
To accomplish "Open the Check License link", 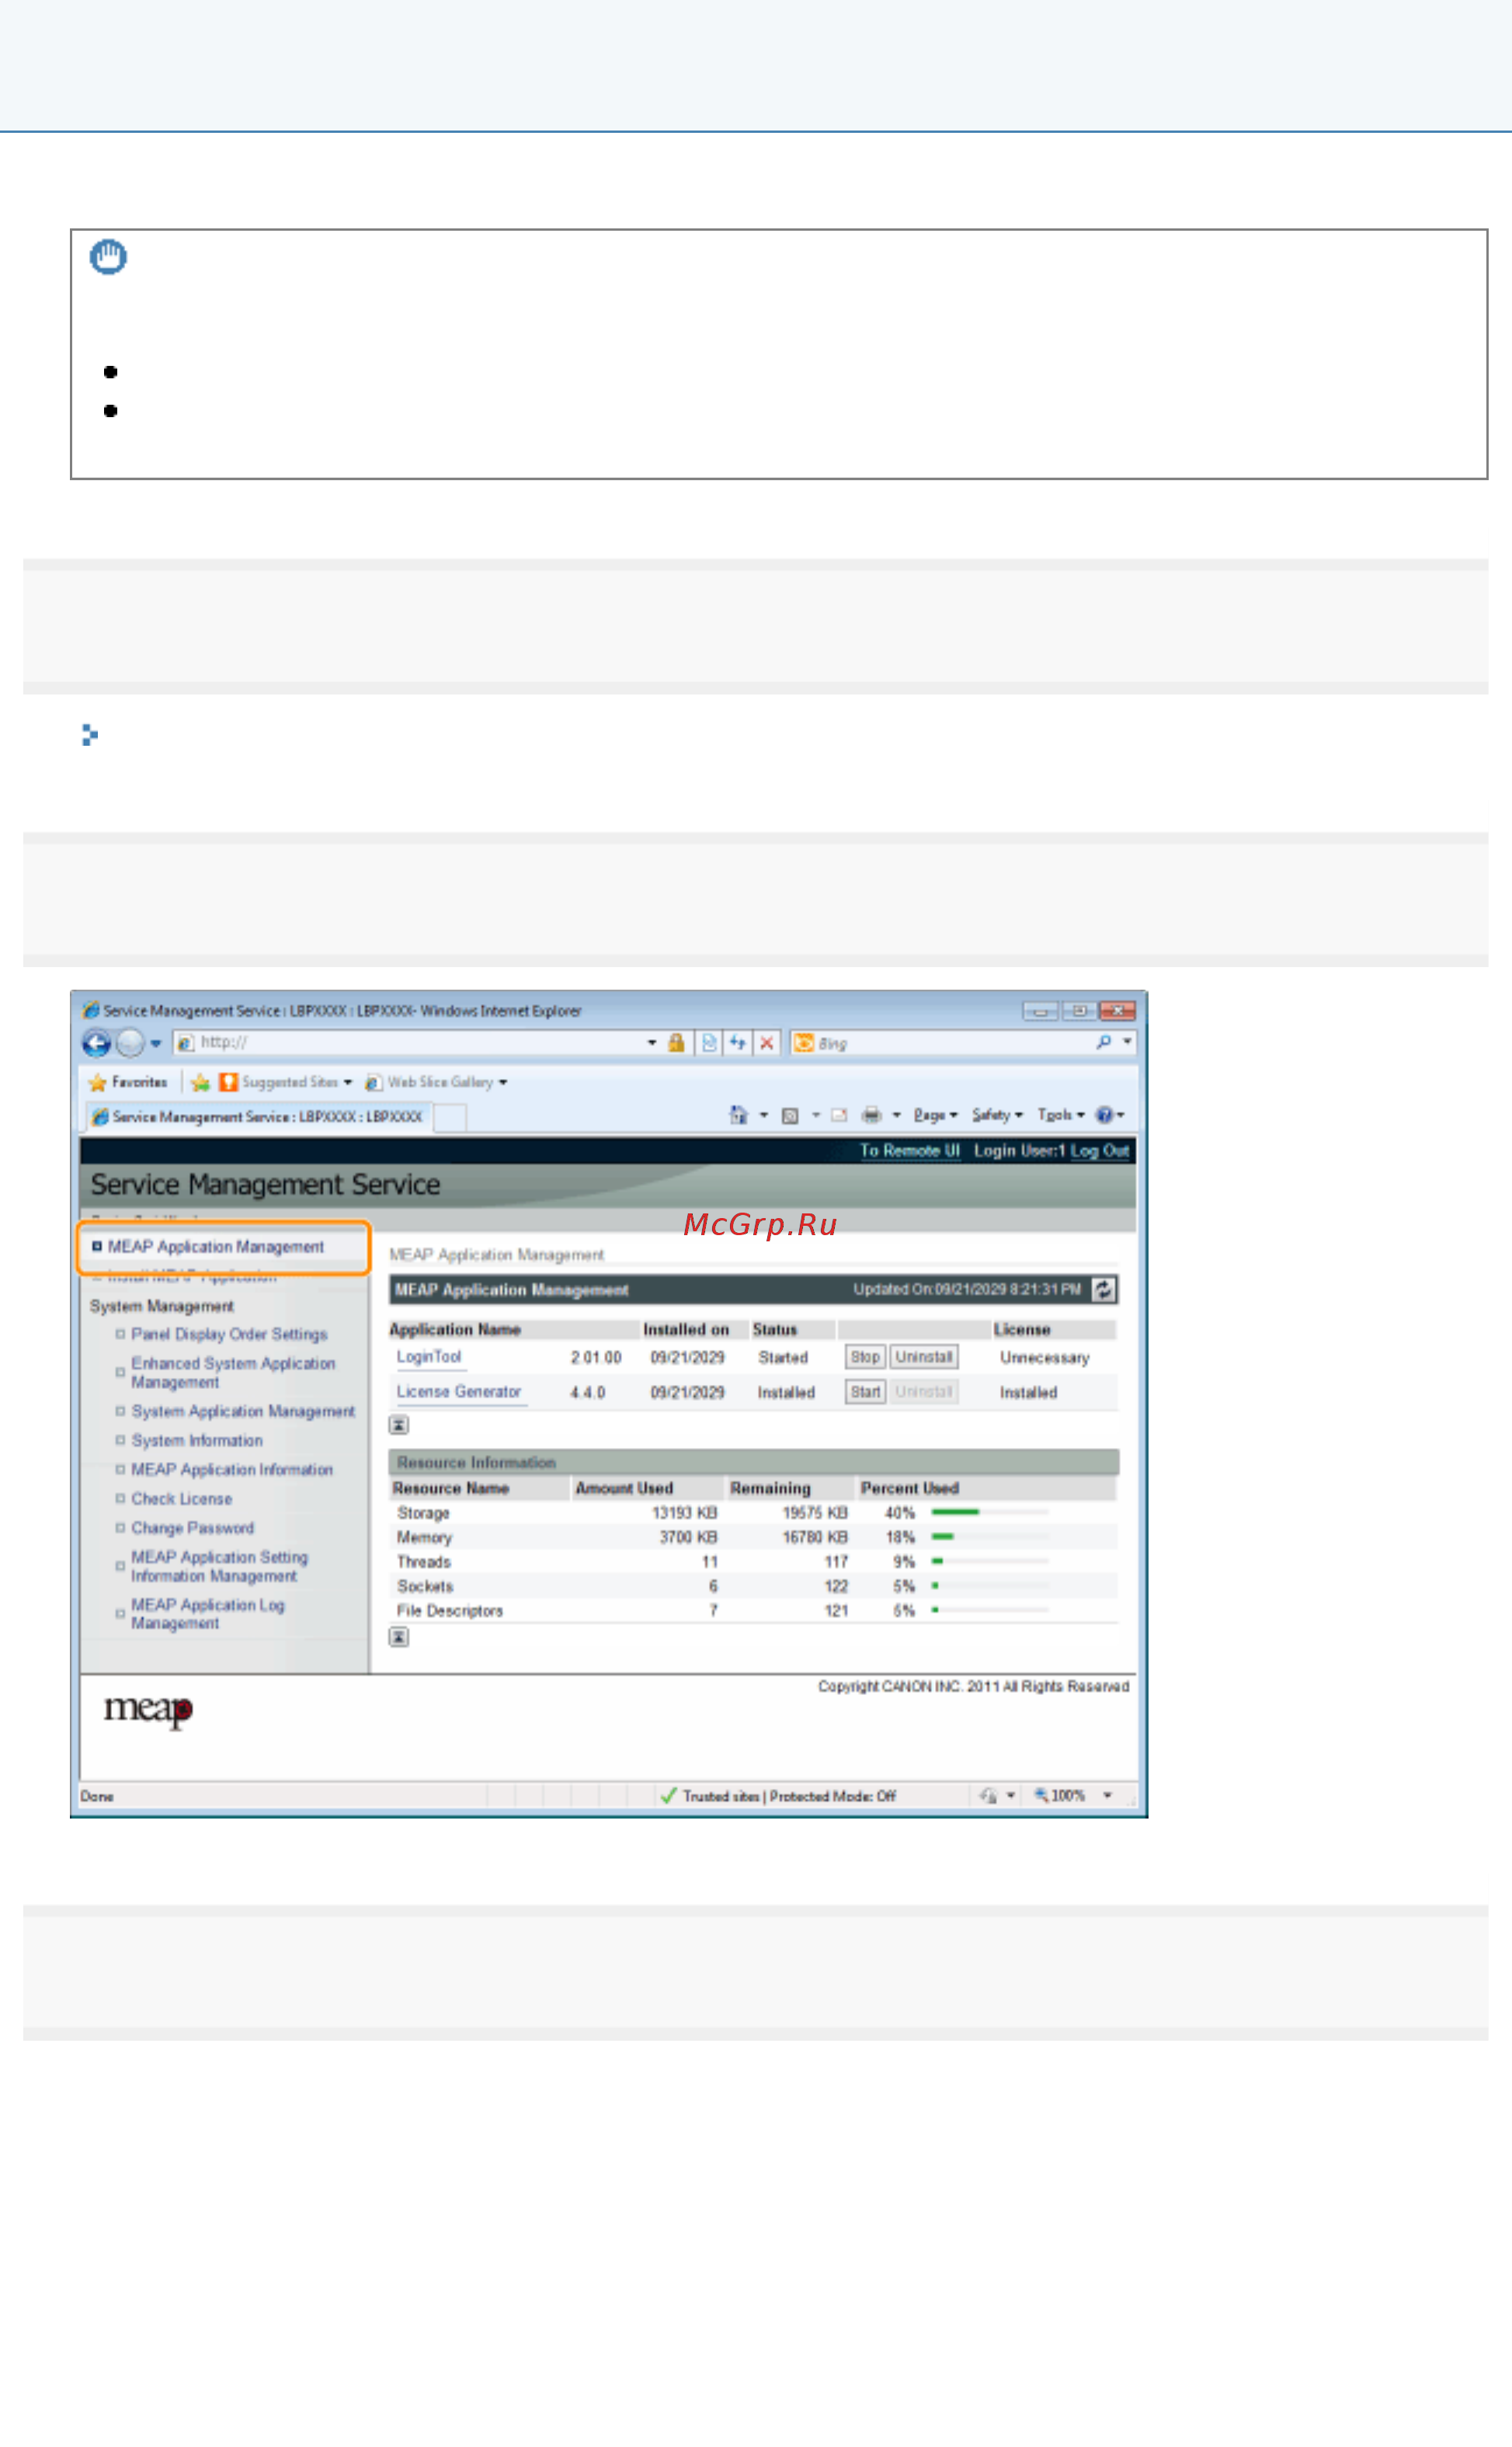I will [181, 1499].
